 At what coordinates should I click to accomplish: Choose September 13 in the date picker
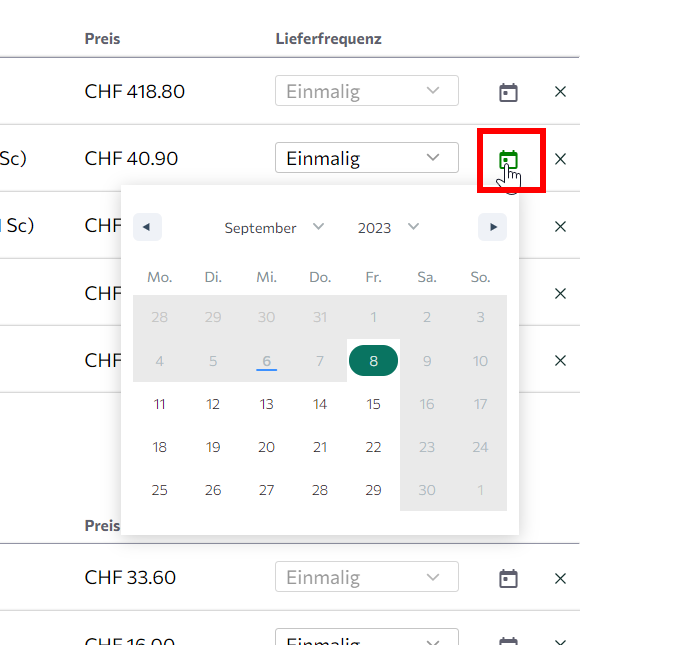click(x=266, y=404)
